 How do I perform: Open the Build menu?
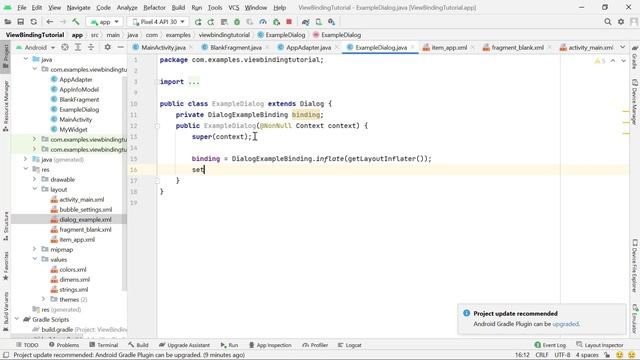(x=178, y=8)
